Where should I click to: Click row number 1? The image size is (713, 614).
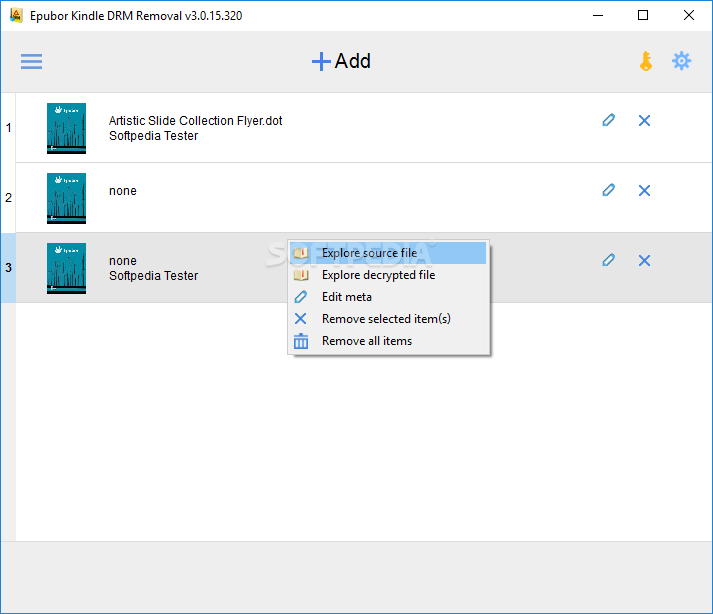9,128
